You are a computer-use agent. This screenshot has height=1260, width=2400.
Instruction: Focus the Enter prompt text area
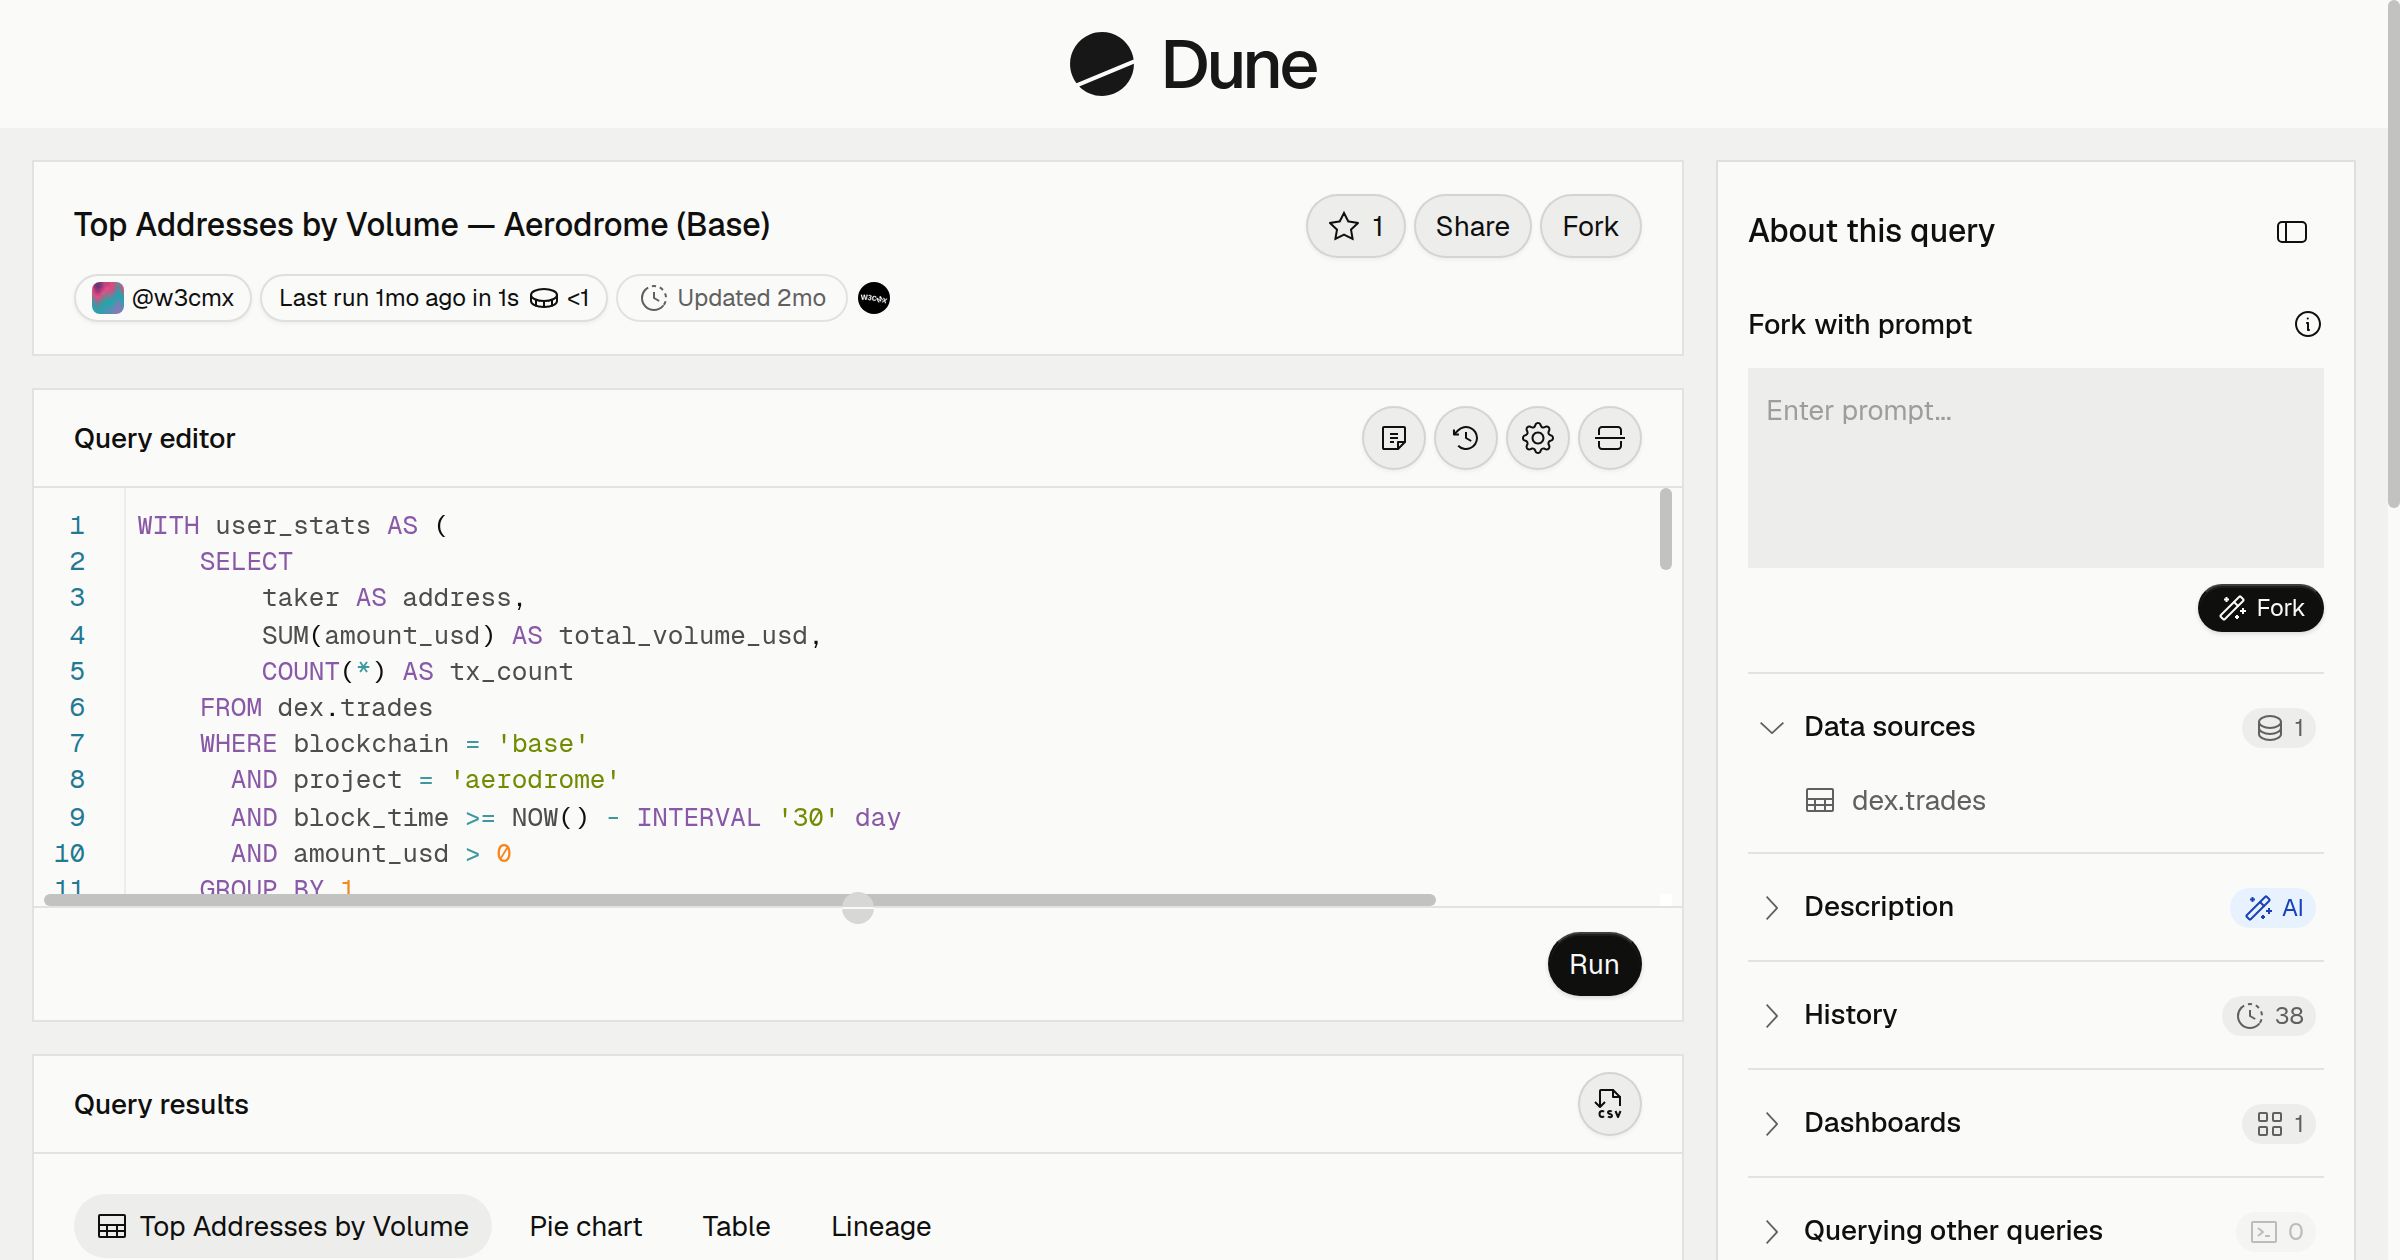click(2035, 468)
